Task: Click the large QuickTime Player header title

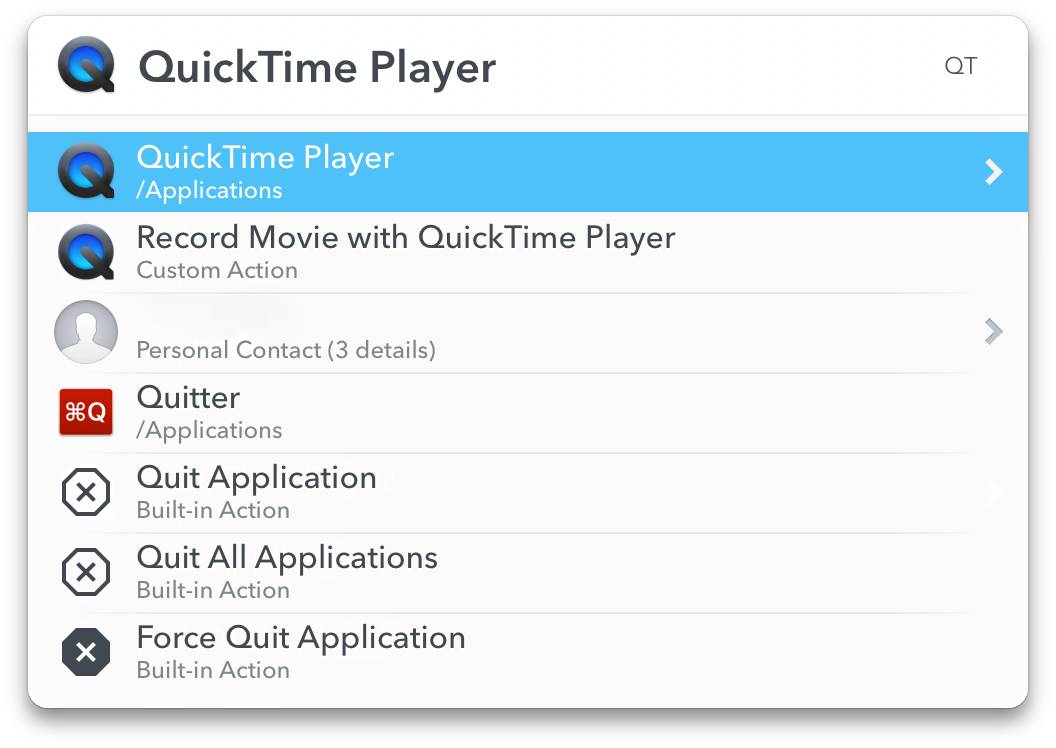Action: (317, 67)
